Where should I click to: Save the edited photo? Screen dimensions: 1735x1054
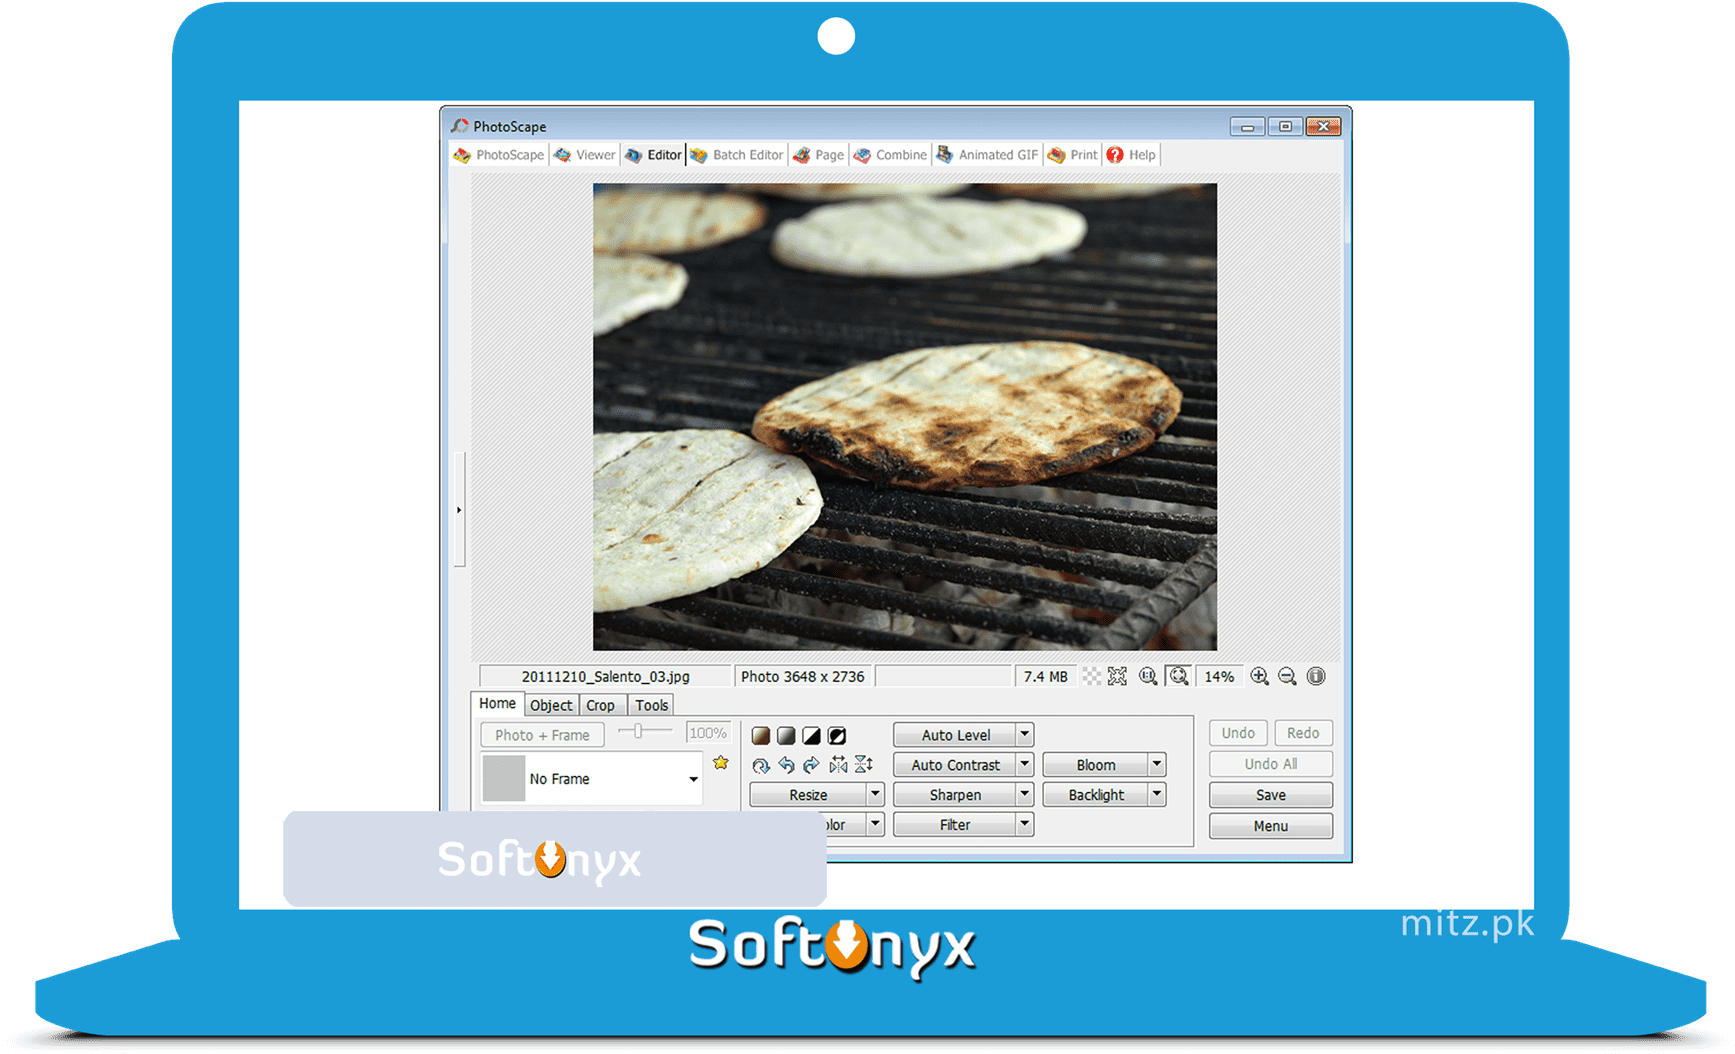tap(1271, 795)
